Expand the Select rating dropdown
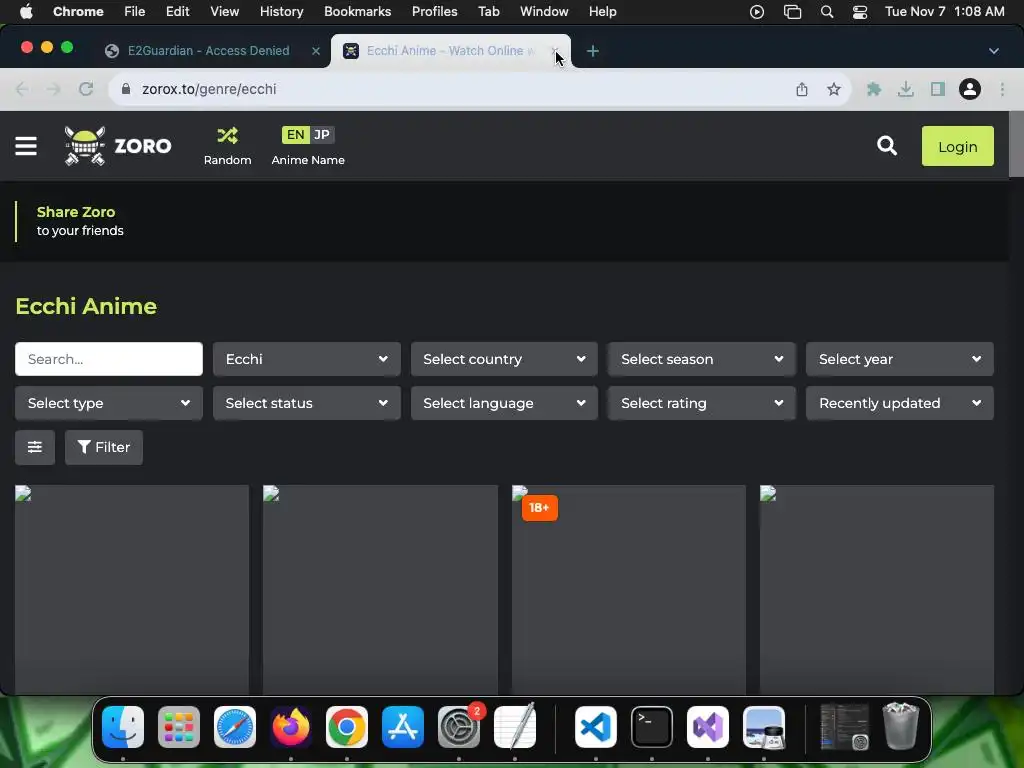The image size is (1024, 768). (x=702, y=403)
